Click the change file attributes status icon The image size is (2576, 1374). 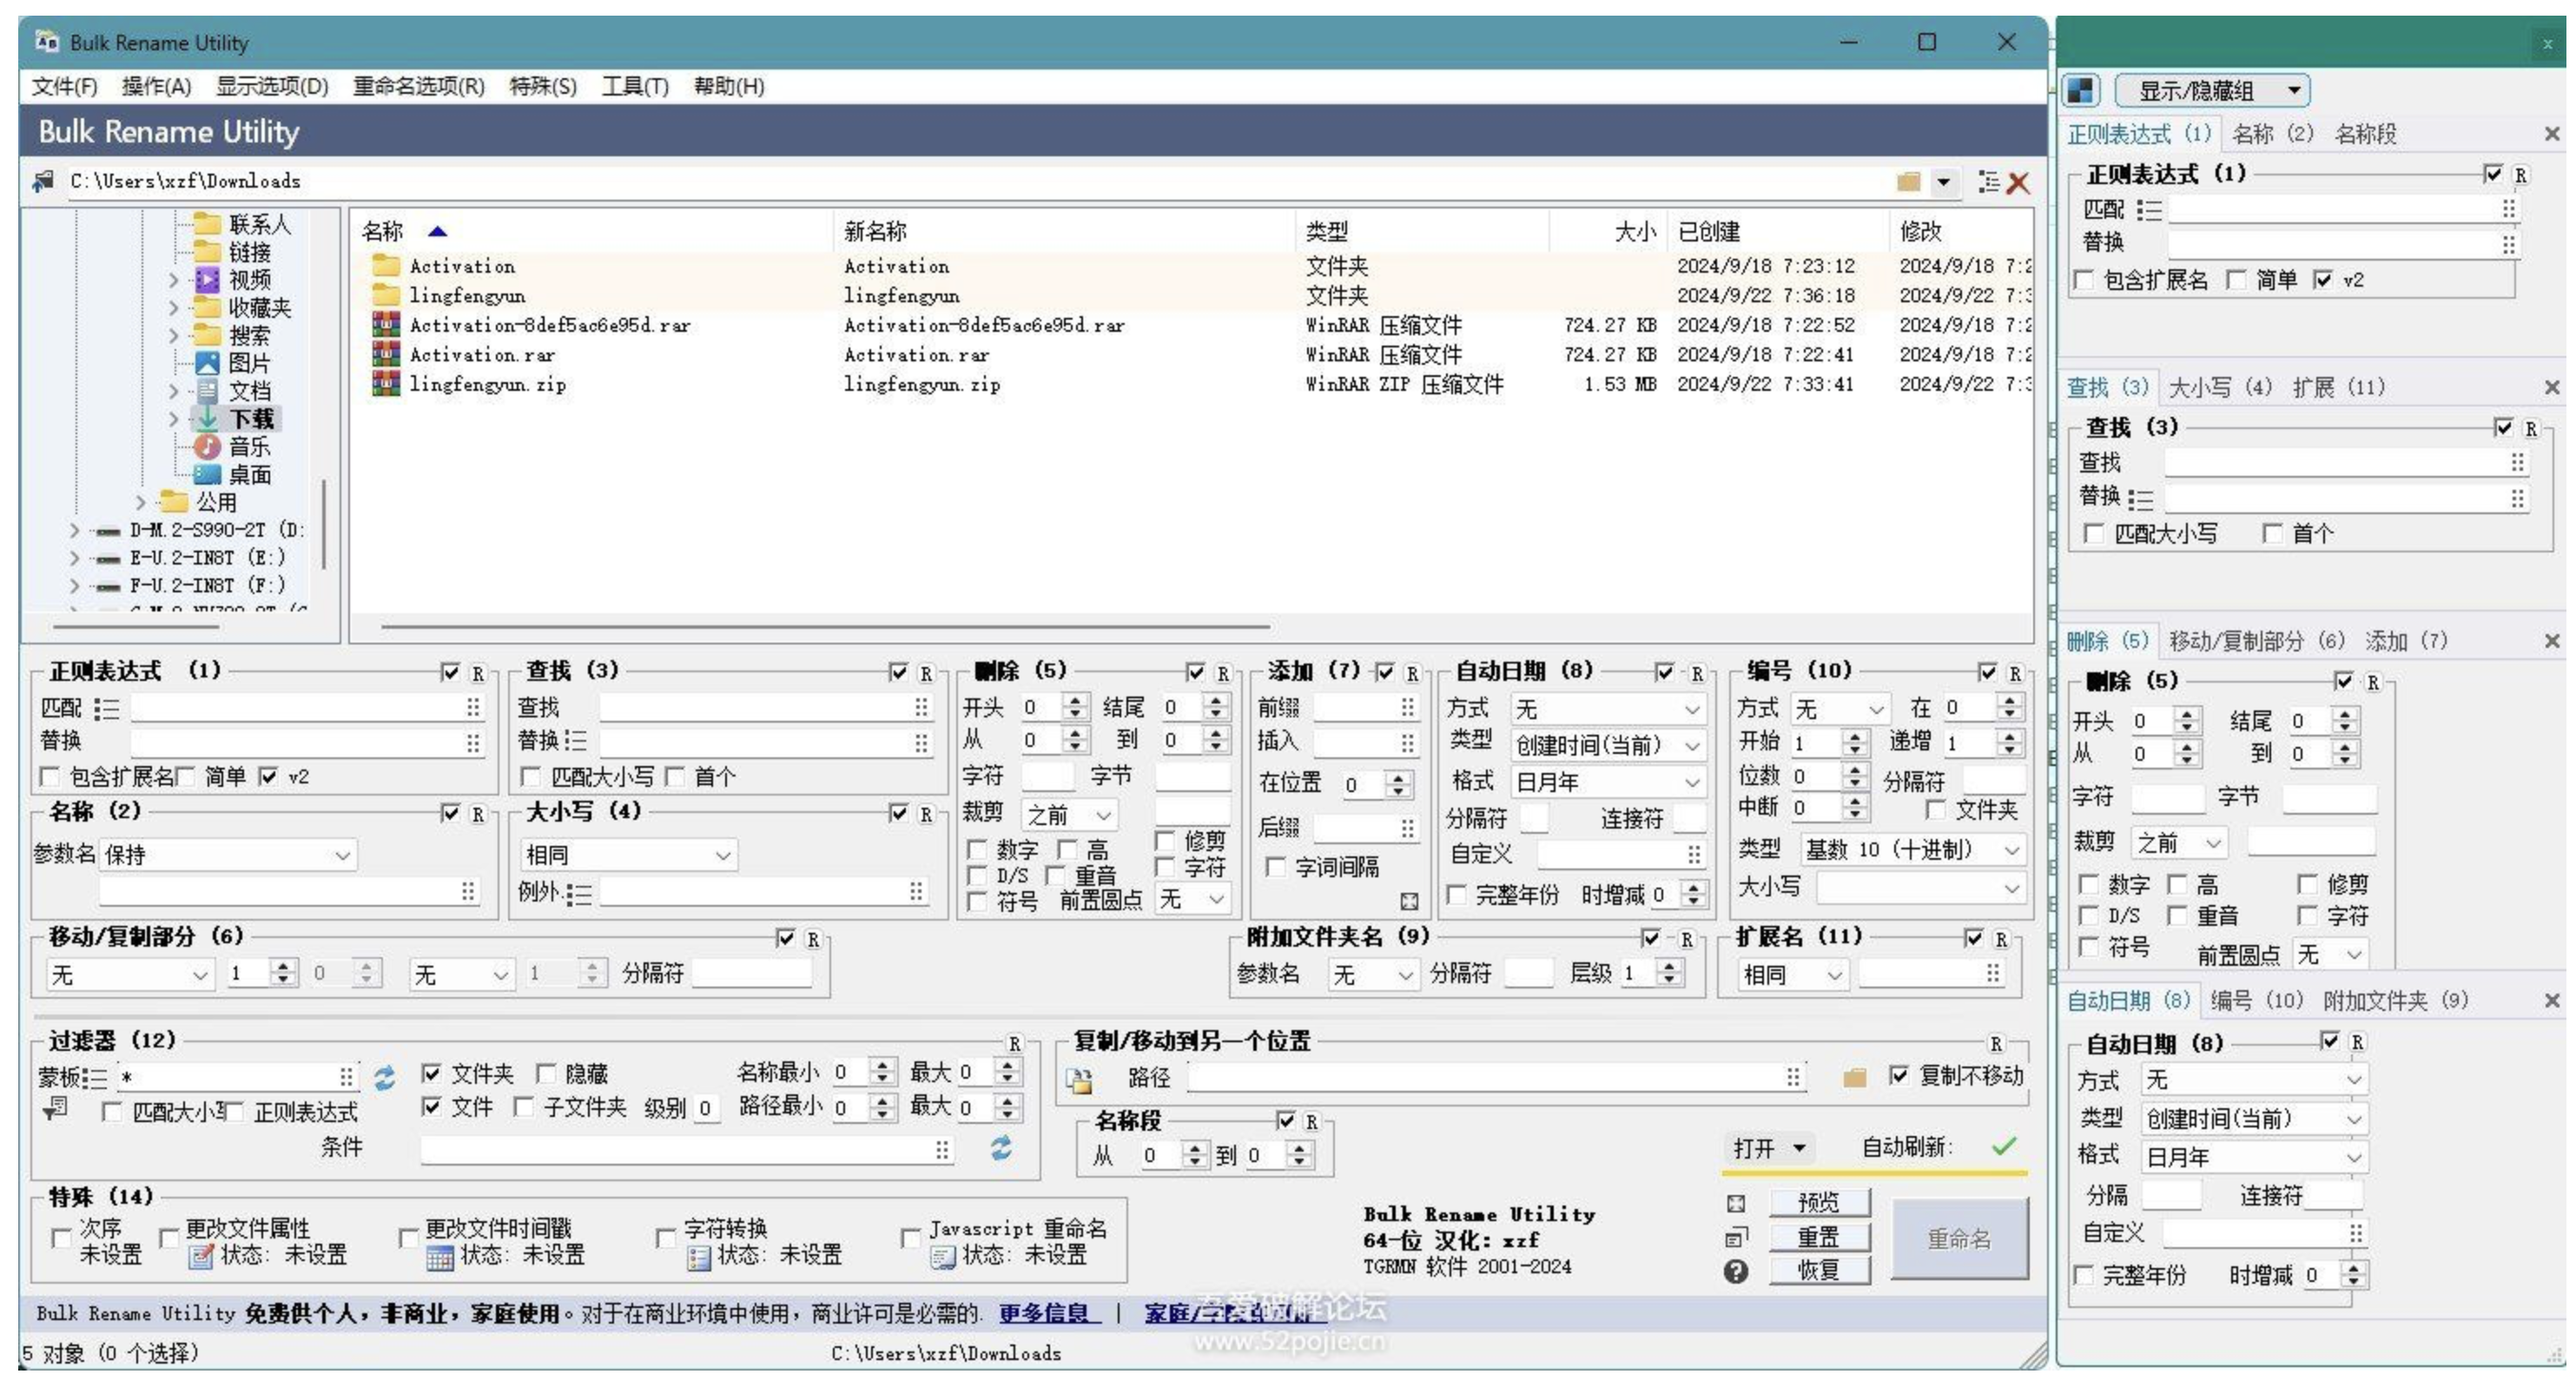pos(201,1257)
